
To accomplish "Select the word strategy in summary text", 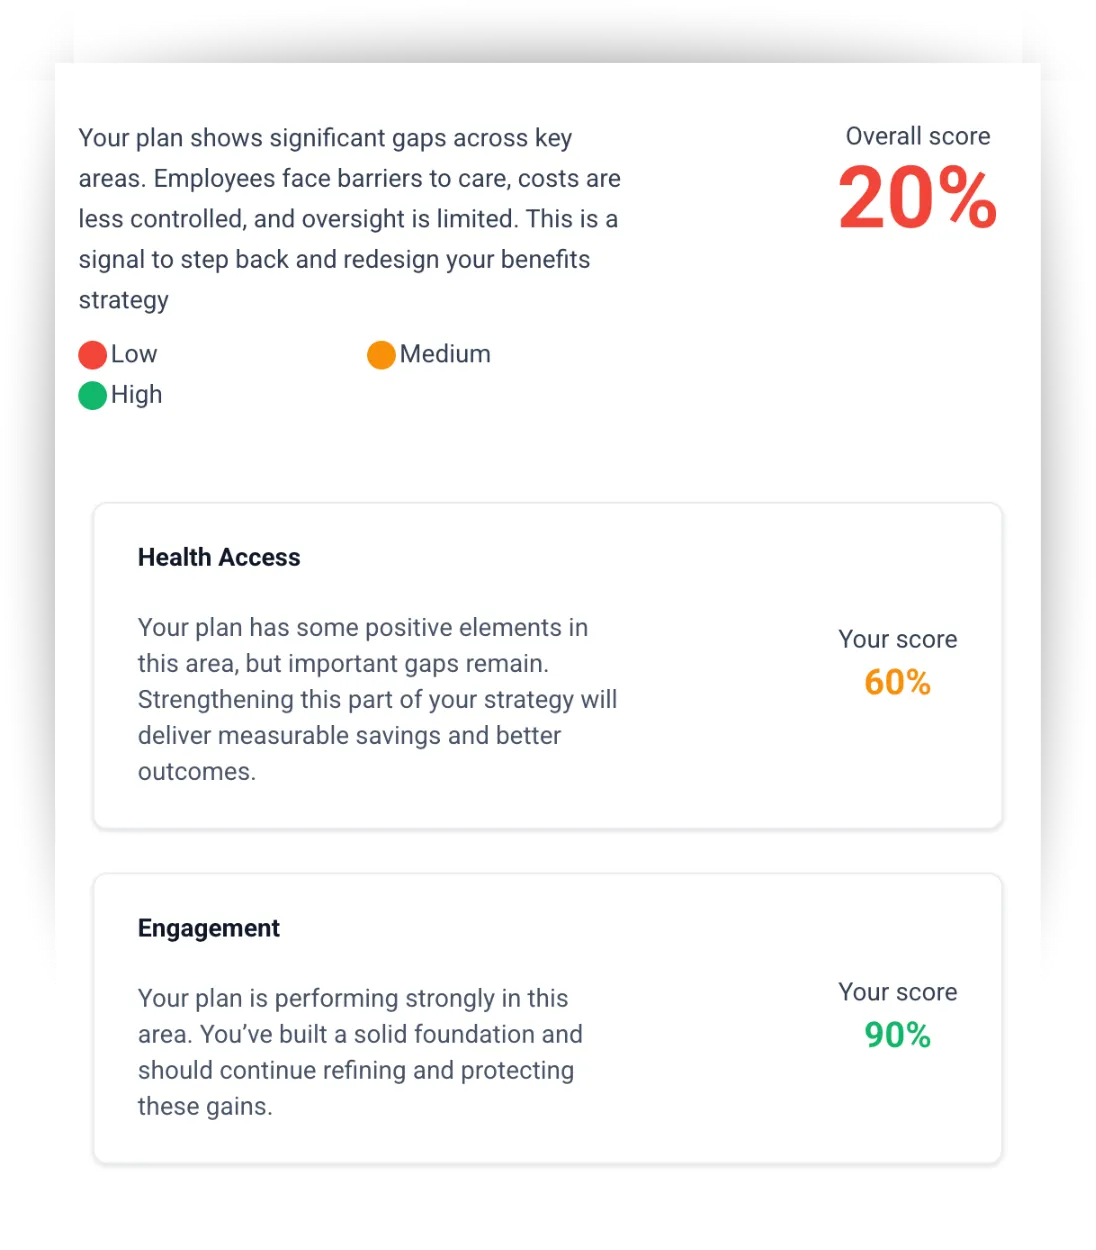I will click(x=124, y=300).
